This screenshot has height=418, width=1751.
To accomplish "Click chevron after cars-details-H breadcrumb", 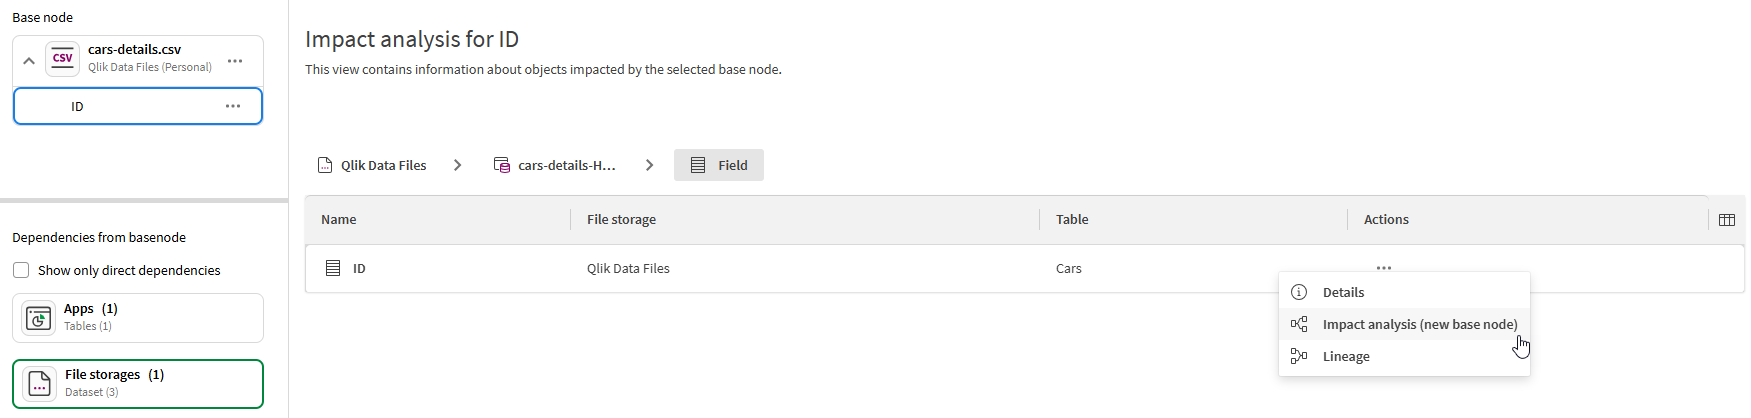I will coord(649,165).
